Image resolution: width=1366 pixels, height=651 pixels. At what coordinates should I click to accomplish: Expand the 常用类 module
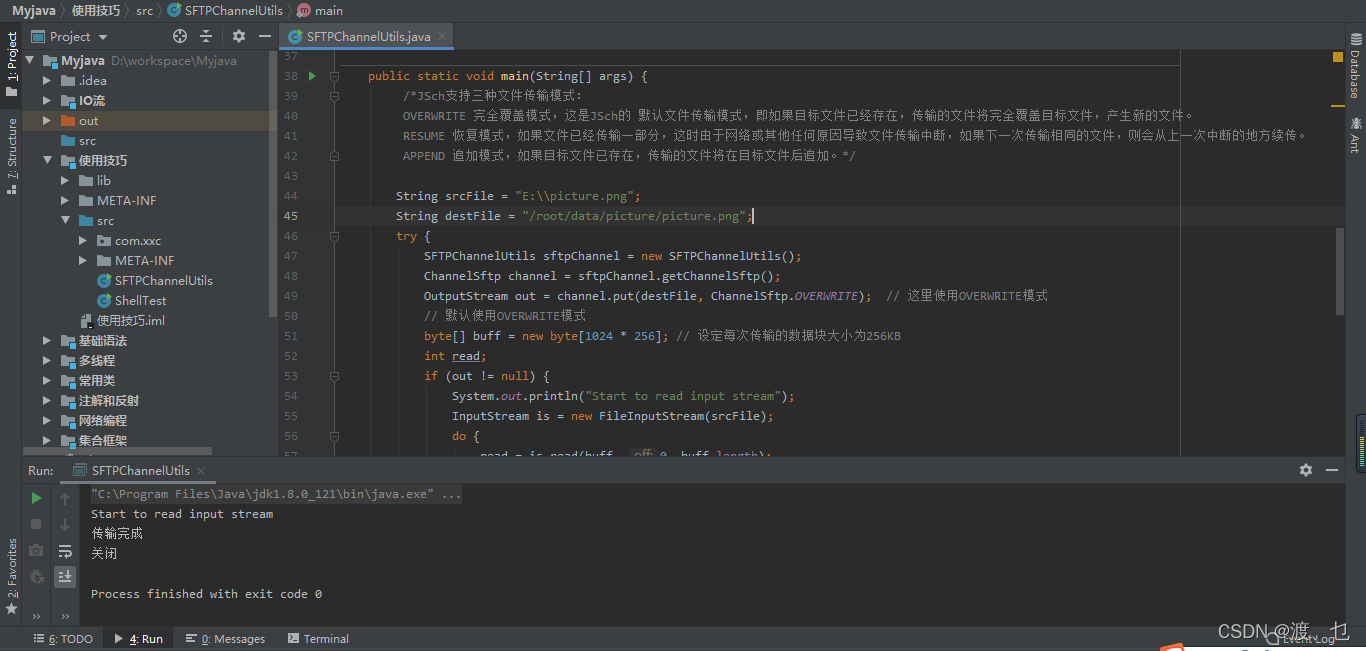[x=48, y=381]
